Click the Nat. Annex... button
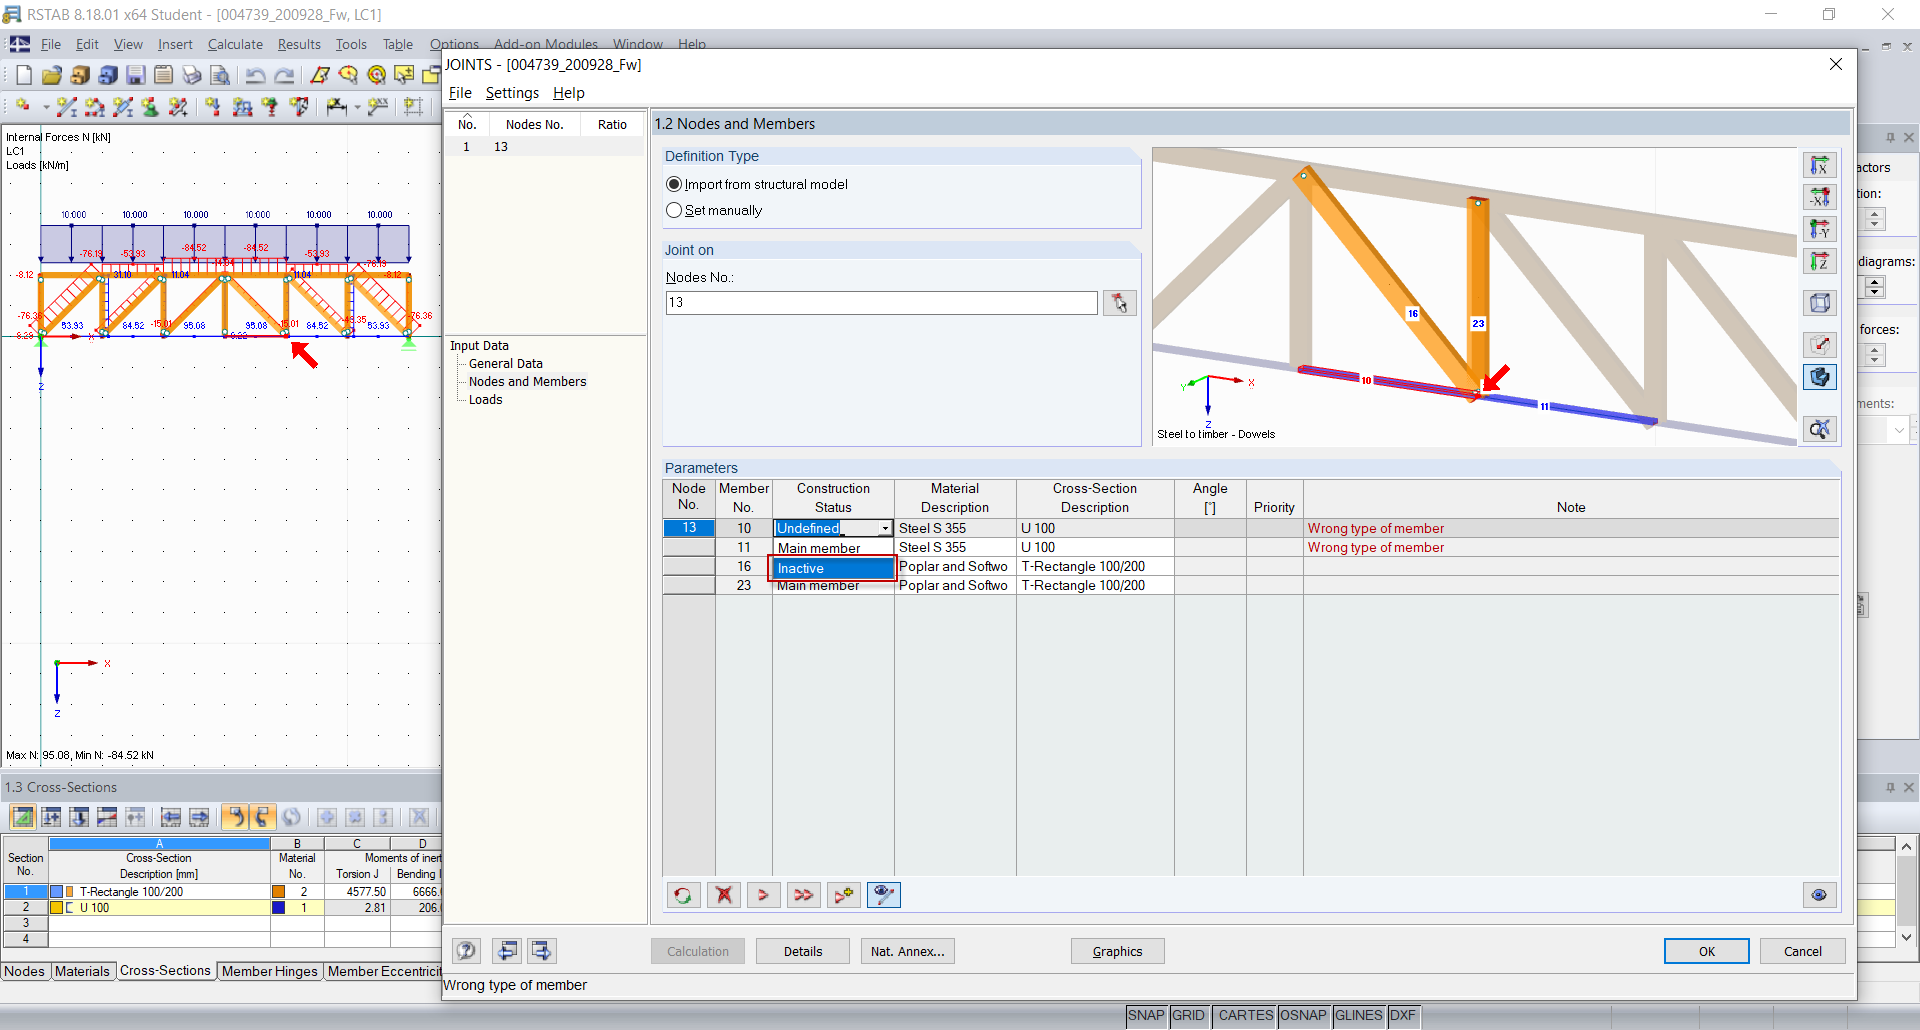Screen dimensions: 1920x1030 [x=908, y=951]
